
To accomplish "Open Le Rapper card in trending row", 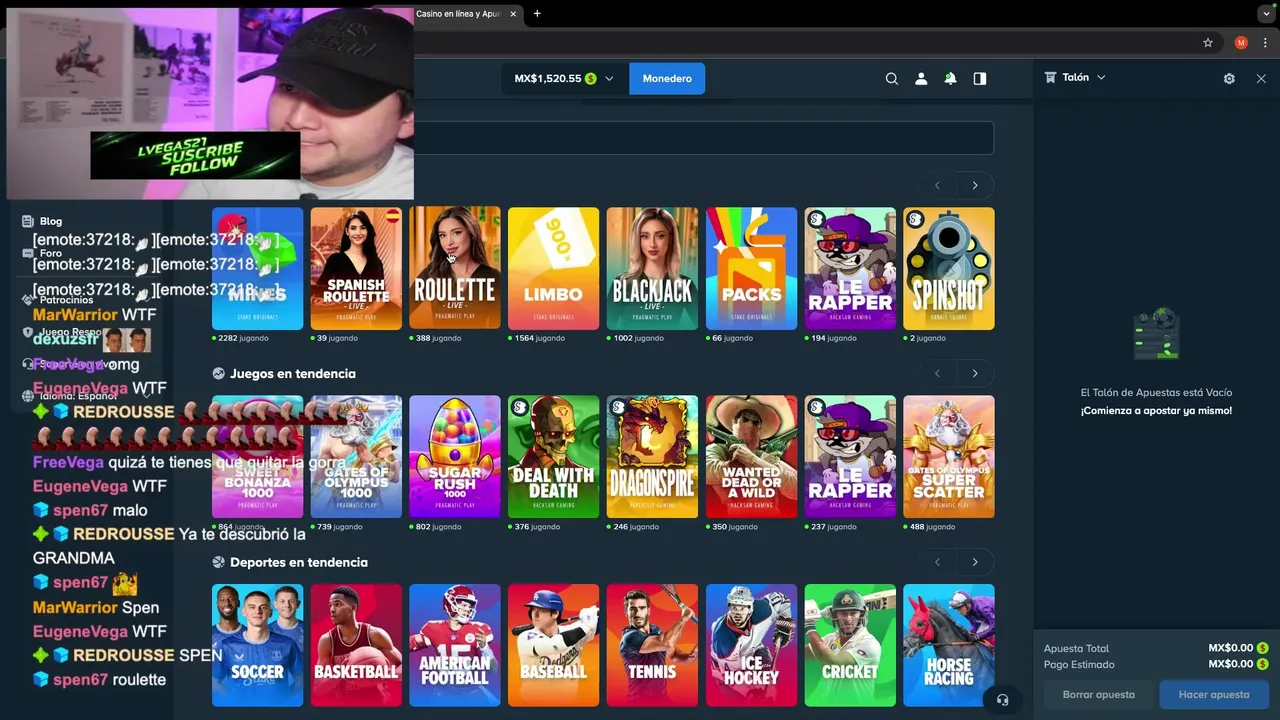I will tap(850, 457).
